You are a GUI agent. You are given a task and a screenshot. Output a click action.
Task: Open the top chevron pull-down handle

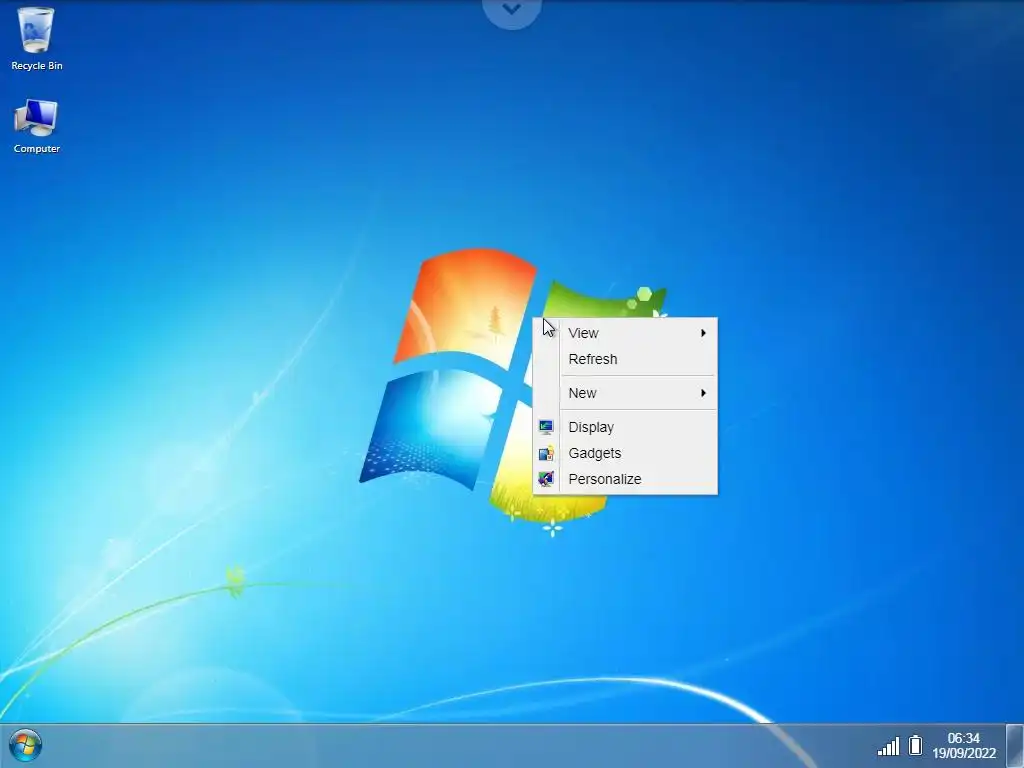(x=511, y=10)
